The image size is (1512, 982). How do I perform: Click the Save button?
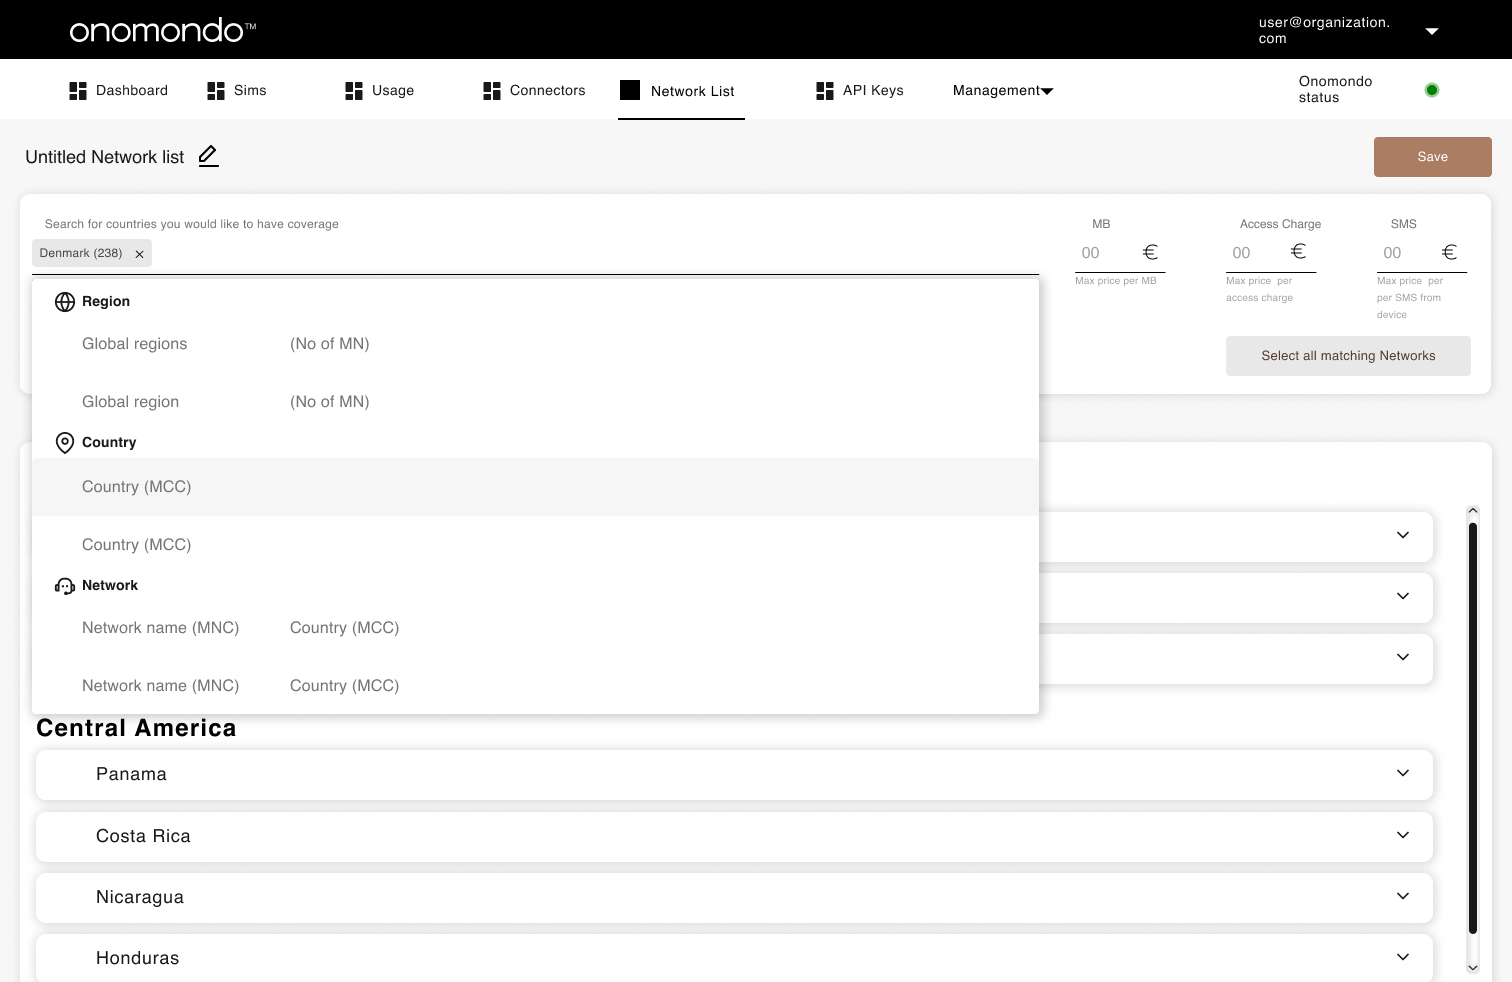(x=1432, y=156)
